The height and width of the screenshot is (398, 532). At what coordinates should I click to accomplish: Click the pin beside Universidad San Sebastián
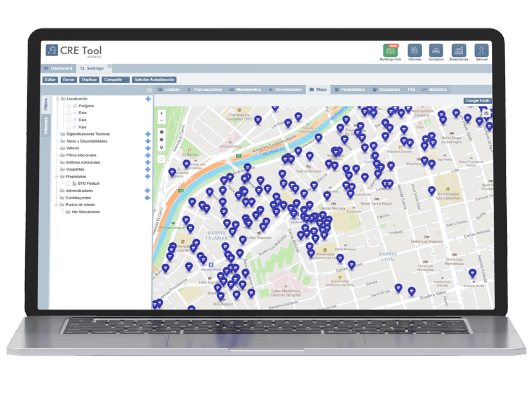pyautogui.click(x=432, y=190)
